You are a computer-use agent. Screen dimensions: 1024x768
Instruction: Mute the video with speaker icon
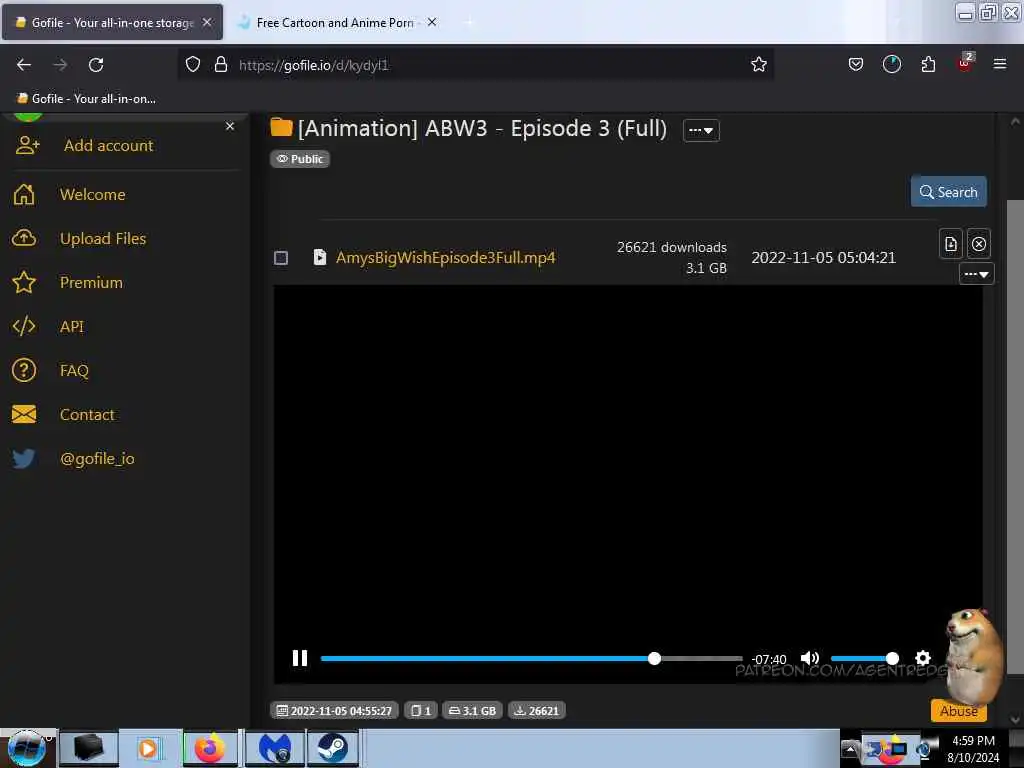(810, 658)
